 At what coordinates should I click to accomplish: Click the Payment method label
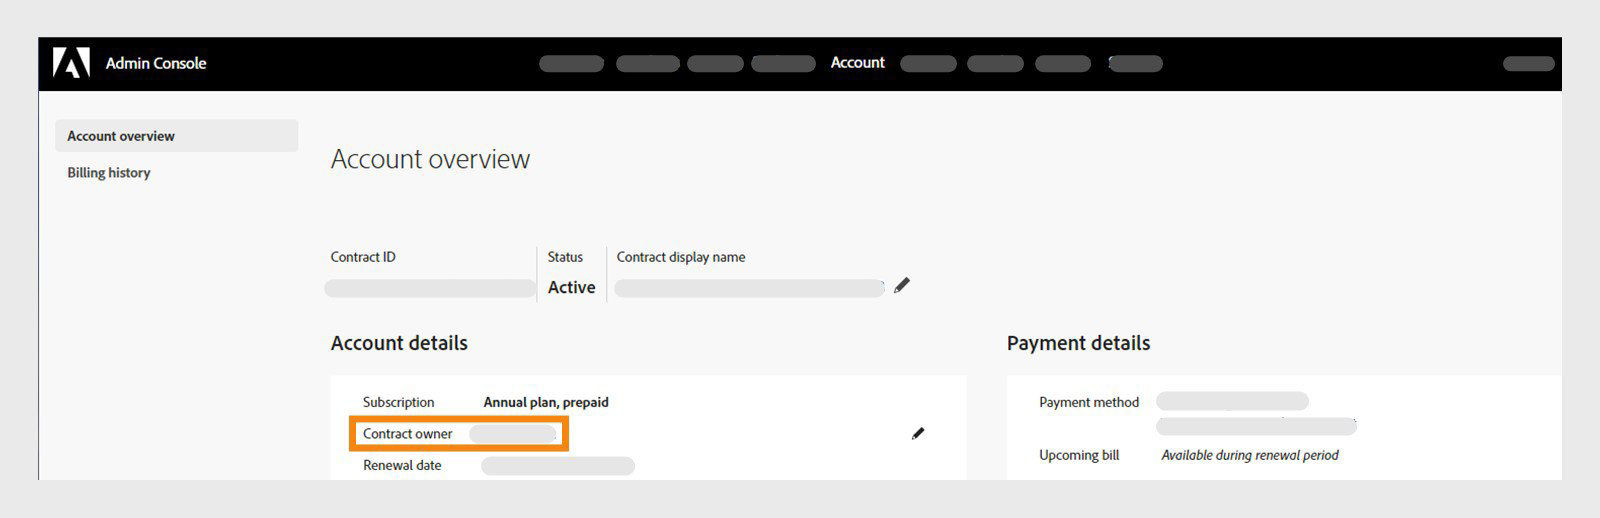pyautogui.click(x=1089, y=402)
